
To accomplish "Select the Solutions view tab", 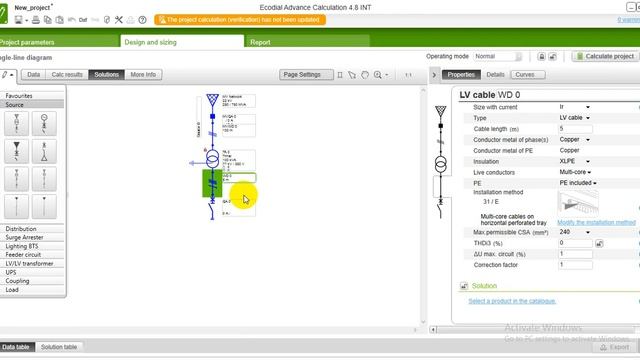I will (x=107, y=75).
